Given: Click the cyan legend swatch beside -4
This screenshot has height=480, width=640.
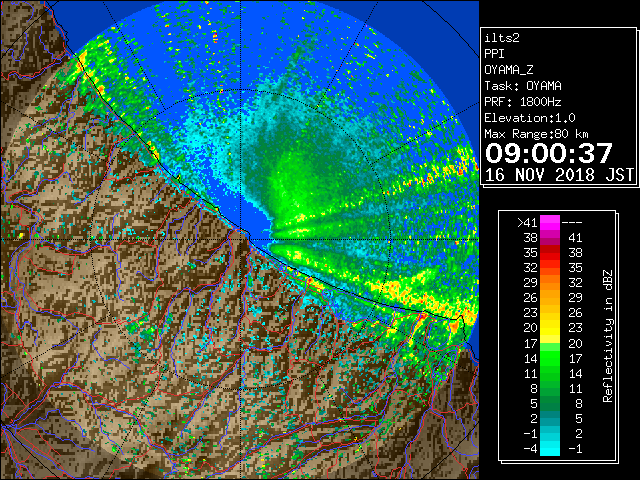Looking at the screenshot, I should coord(550,448).
